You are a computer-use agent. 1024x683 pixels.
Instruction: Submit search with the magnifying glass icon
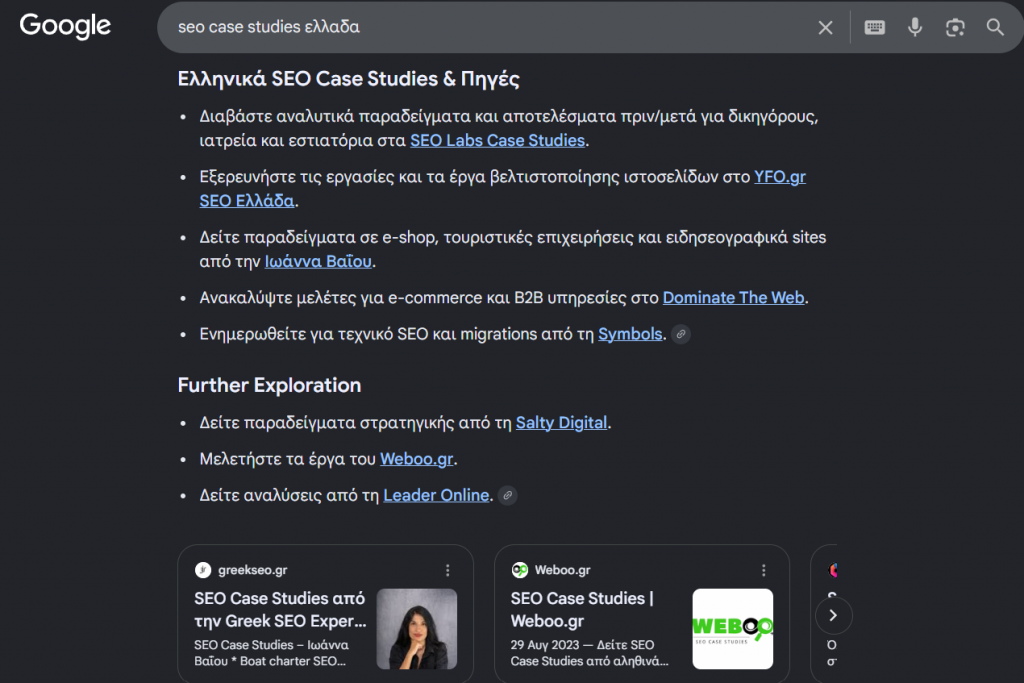tap(995, 27)
